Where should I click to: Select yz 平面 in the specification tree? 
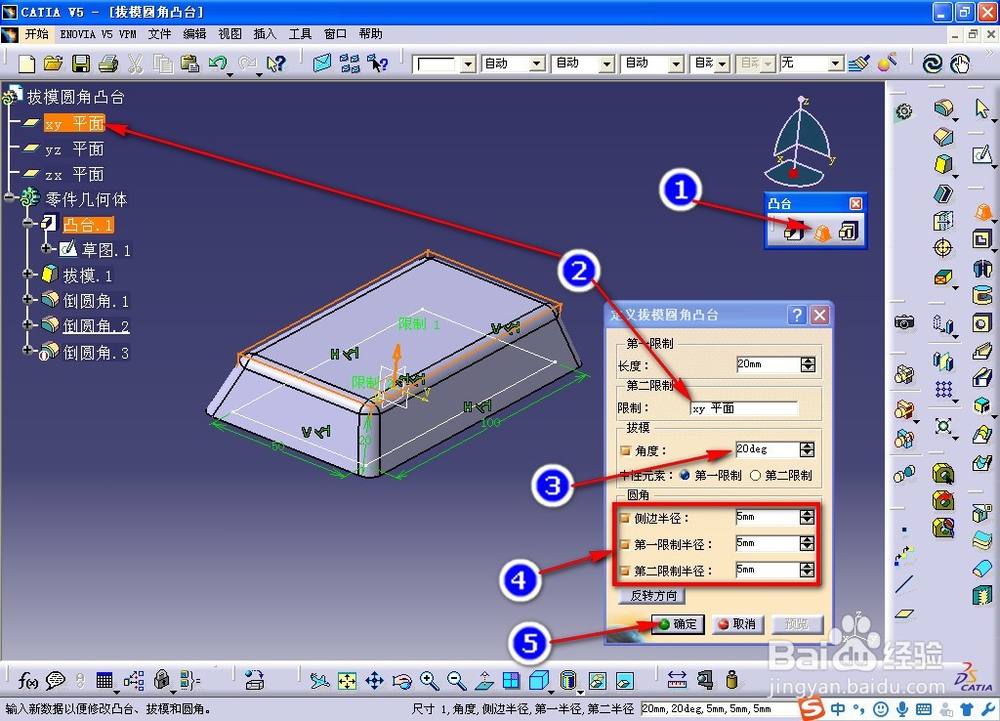[x=74, y=149]
